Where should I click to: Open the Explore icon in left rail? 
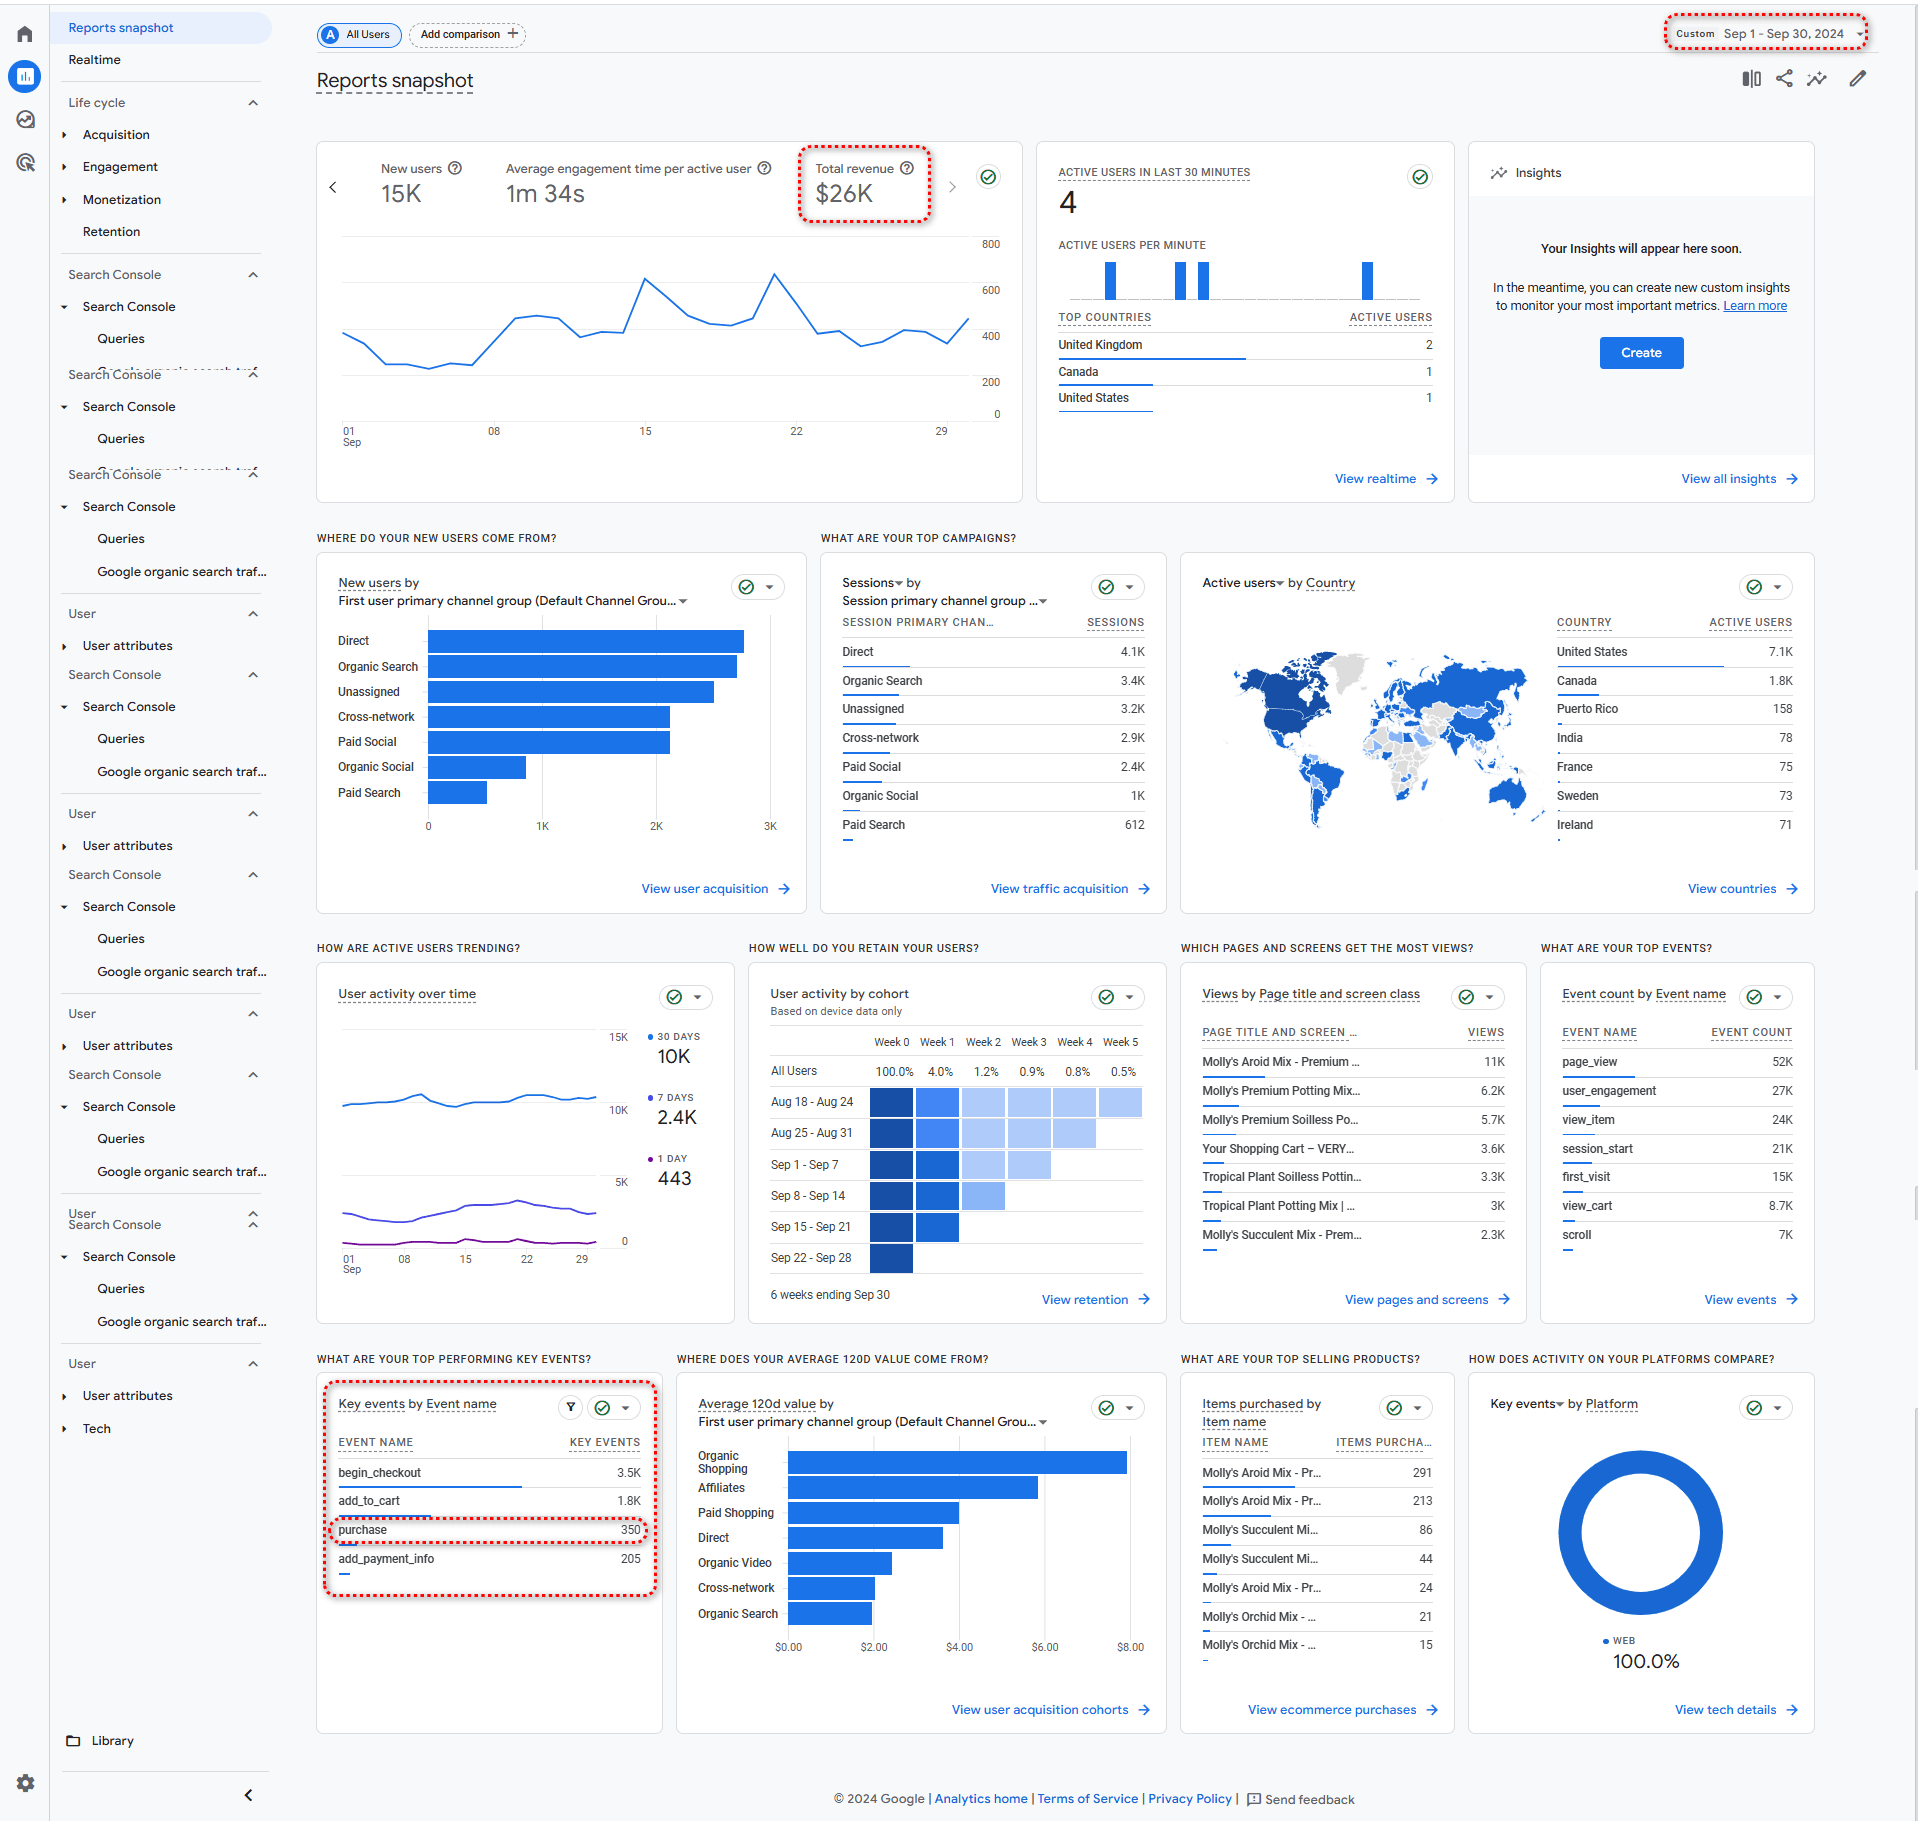25,119
